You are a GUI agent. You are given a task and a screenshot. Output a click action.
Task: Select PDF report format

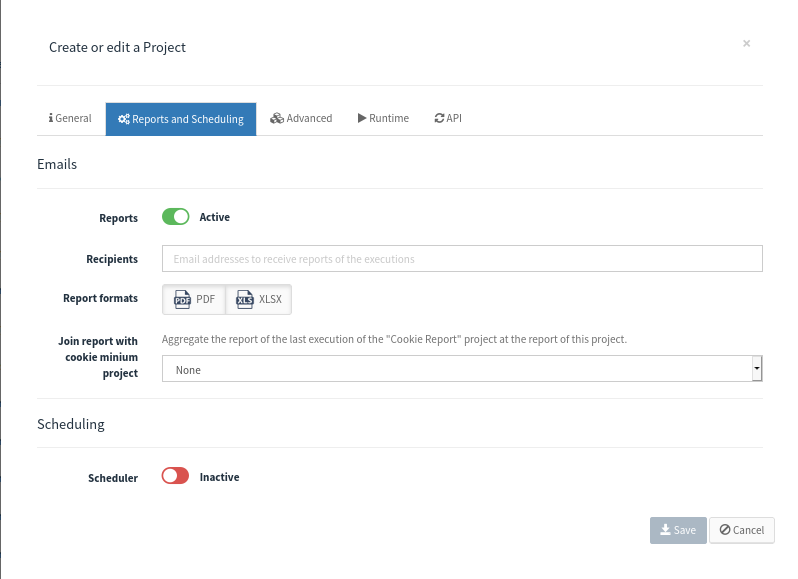click(x=194, y=299)
